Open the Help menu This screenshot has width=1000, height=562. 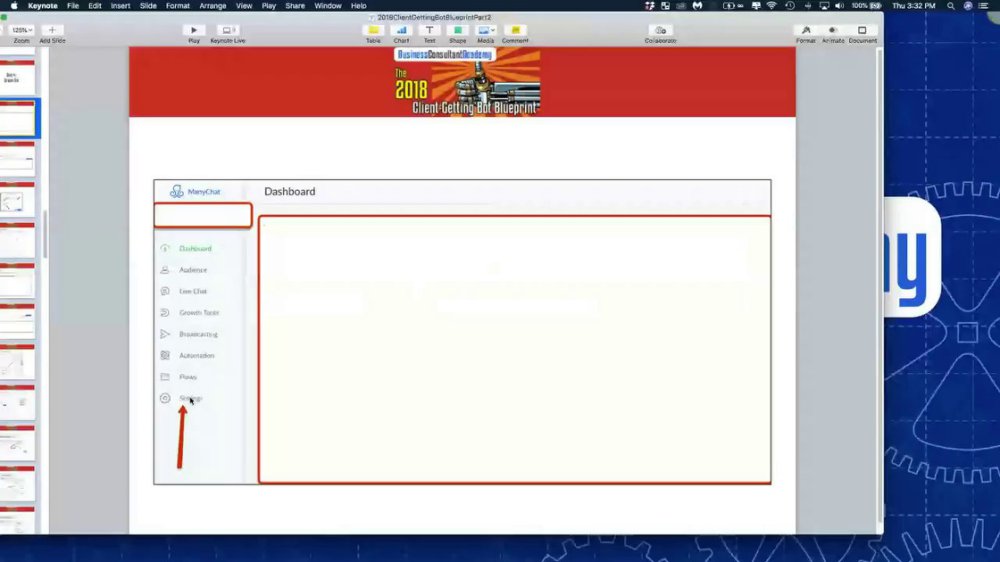358,6
